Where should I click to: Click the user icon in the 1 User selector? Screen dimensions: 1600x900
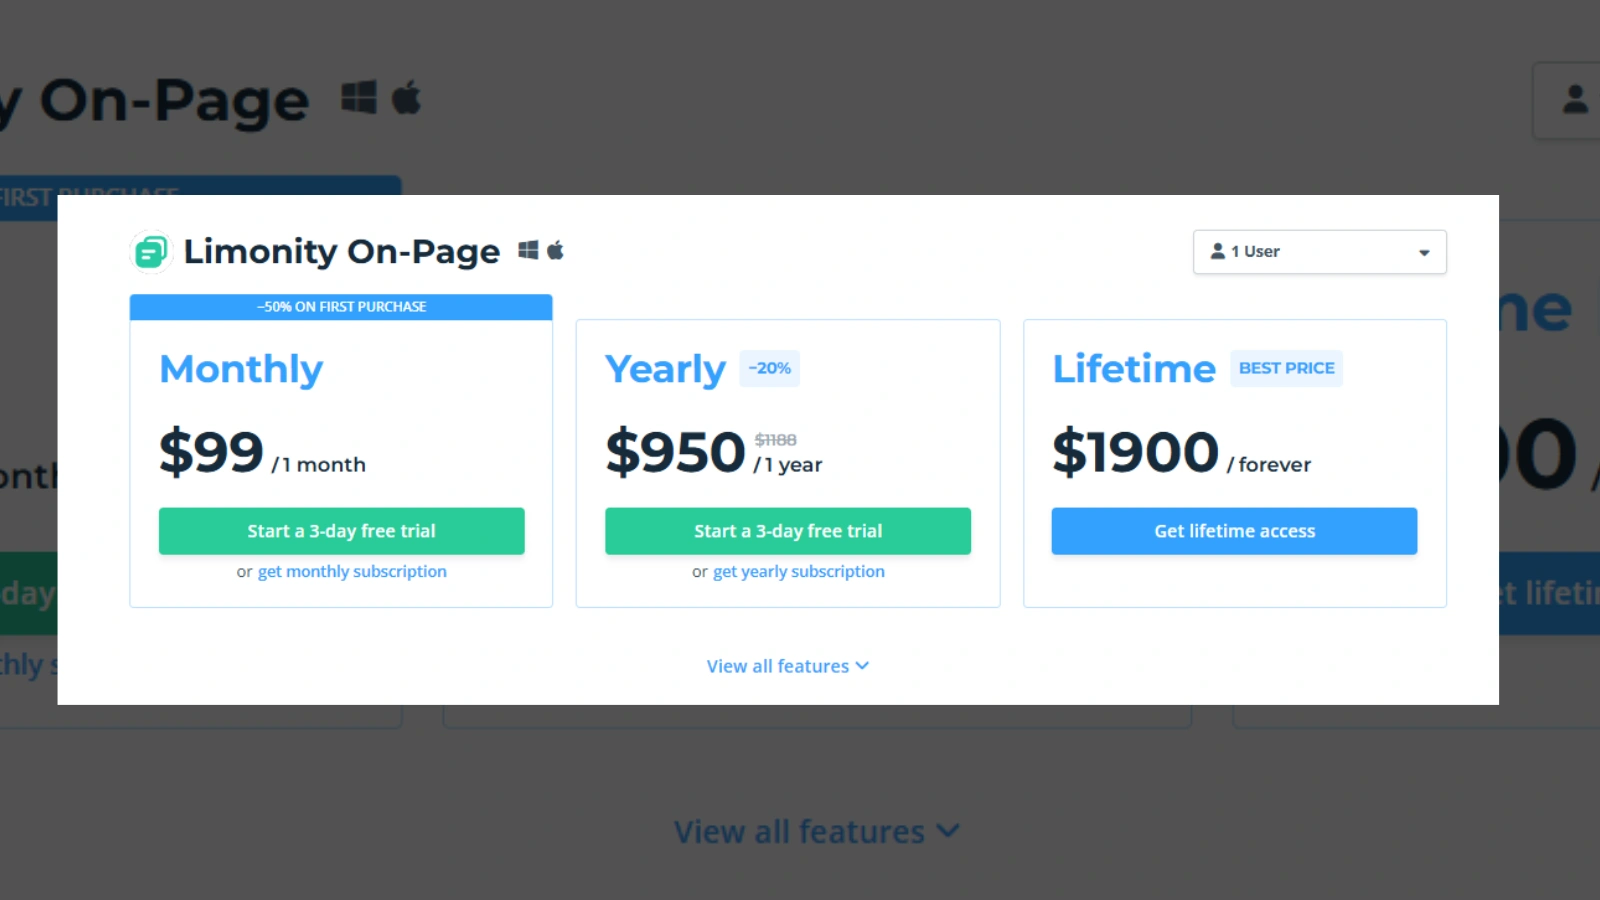[1217, 251]
